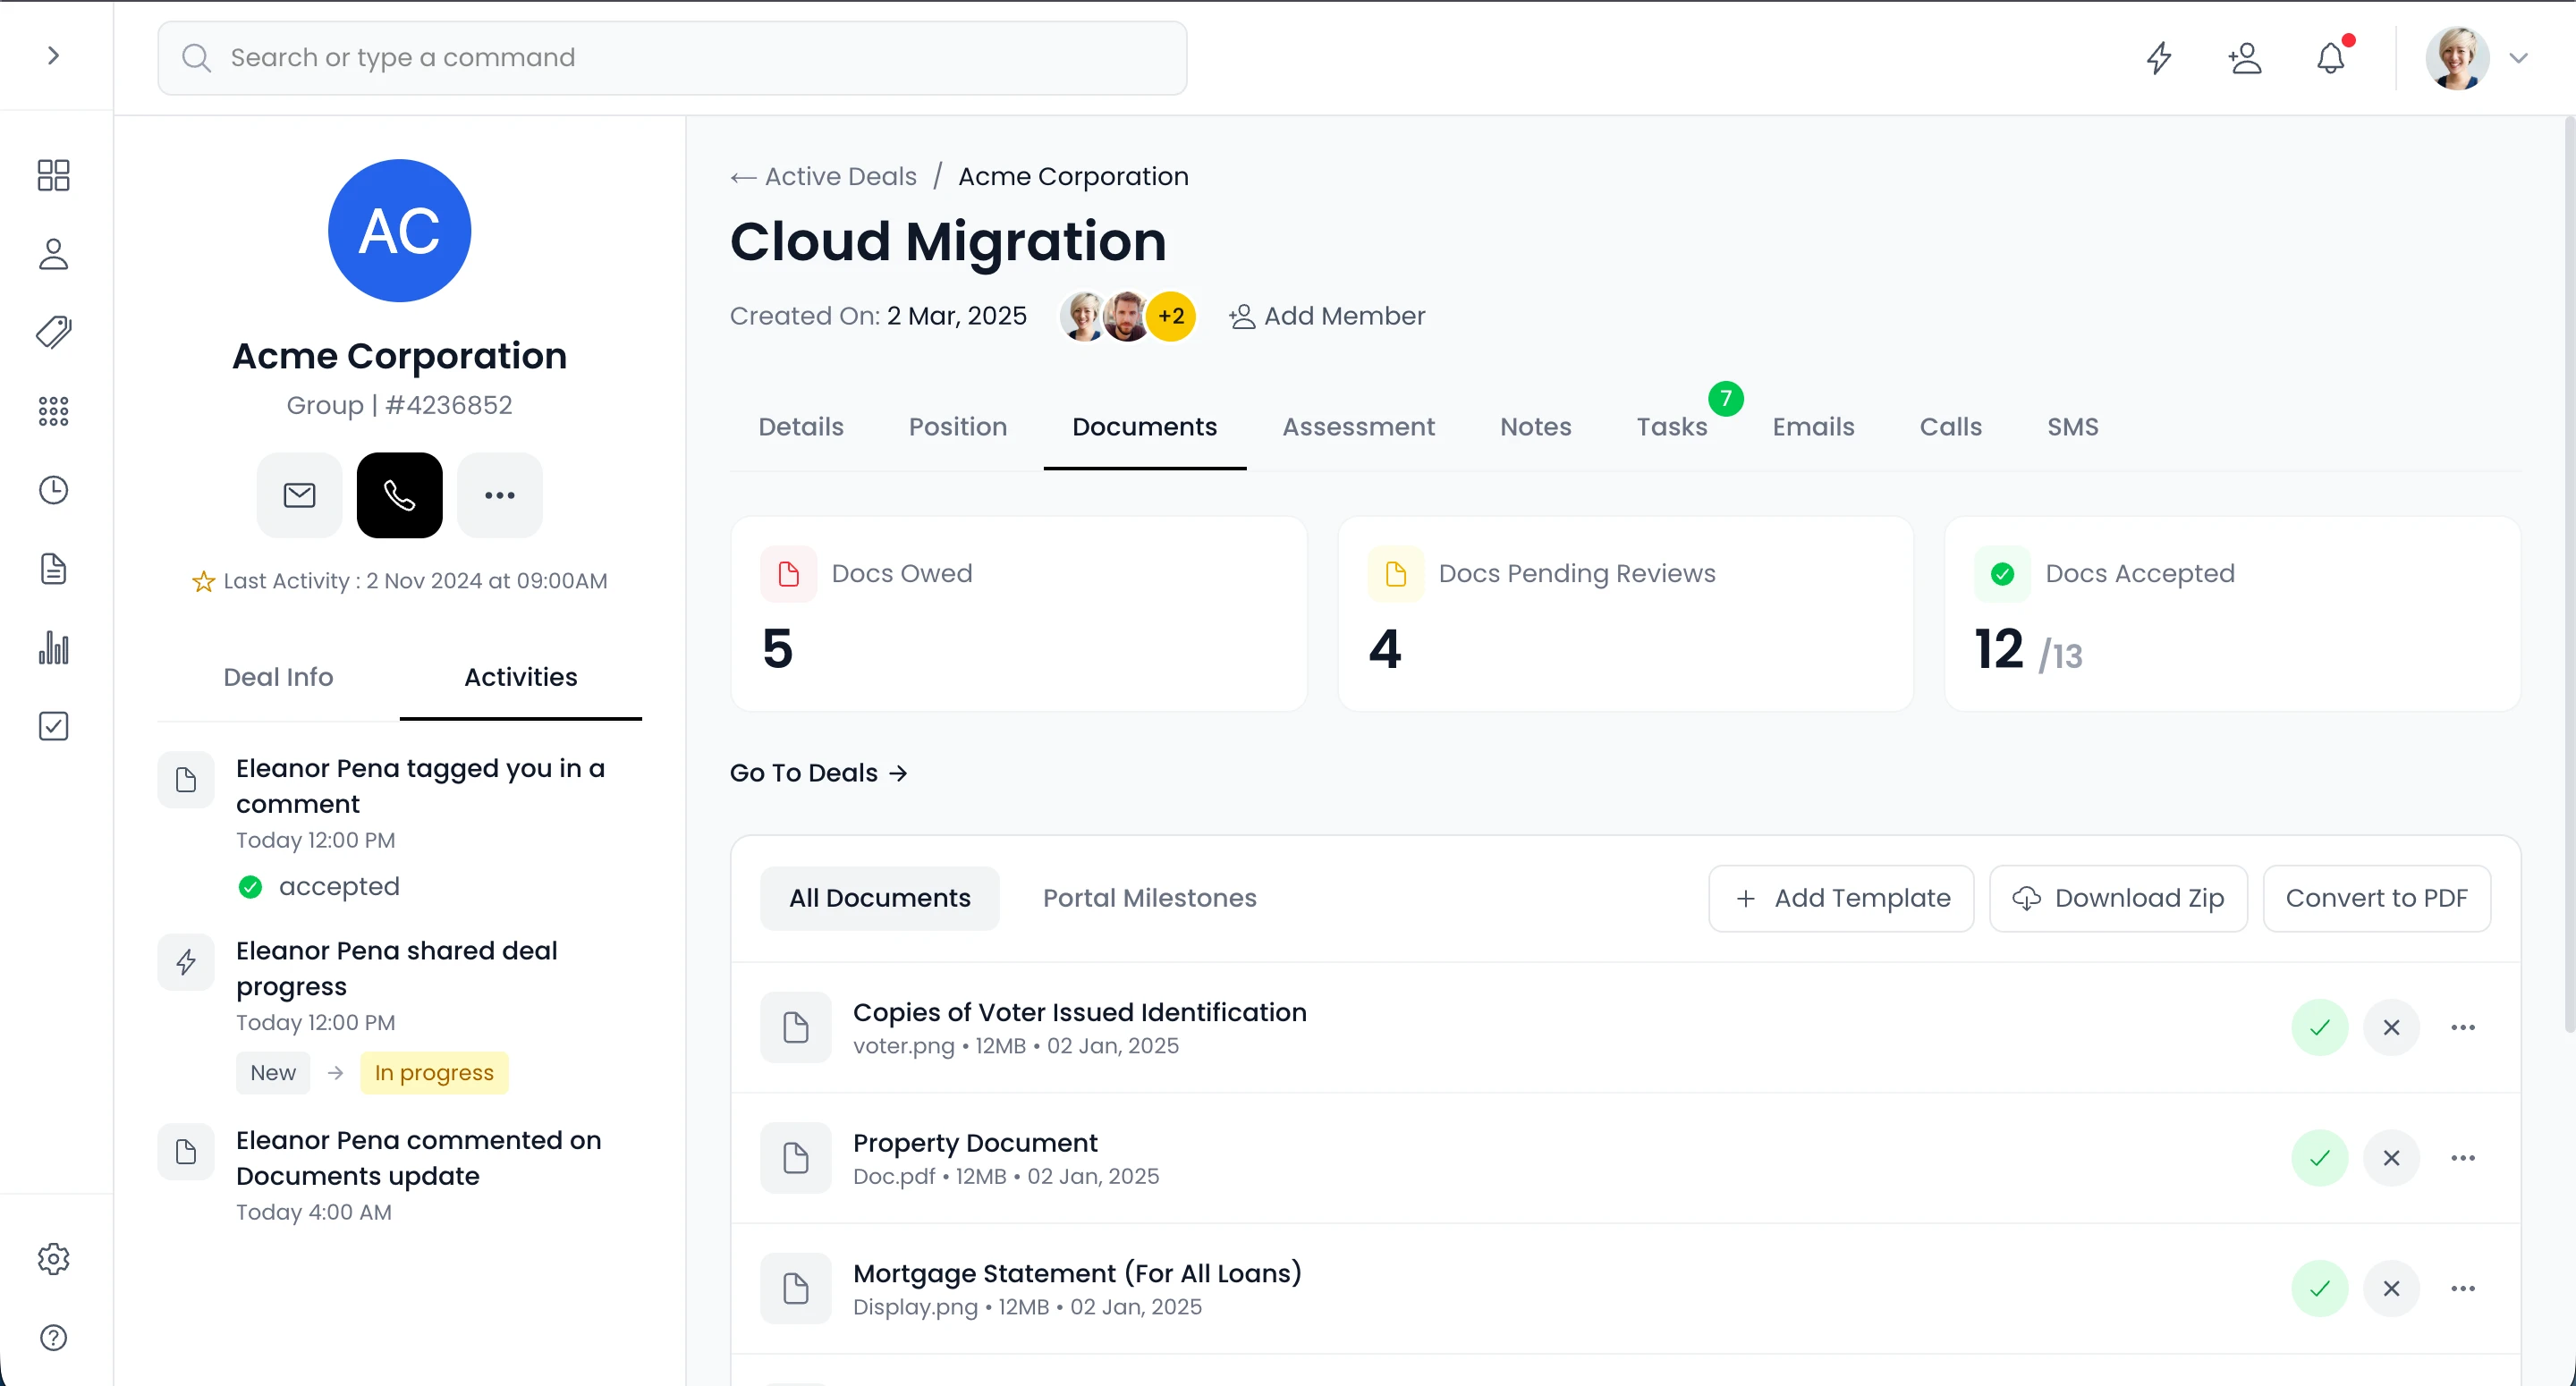
Task: Open the clock history sidebar icon
Action: pyautogui.click(x=53, y=490)
